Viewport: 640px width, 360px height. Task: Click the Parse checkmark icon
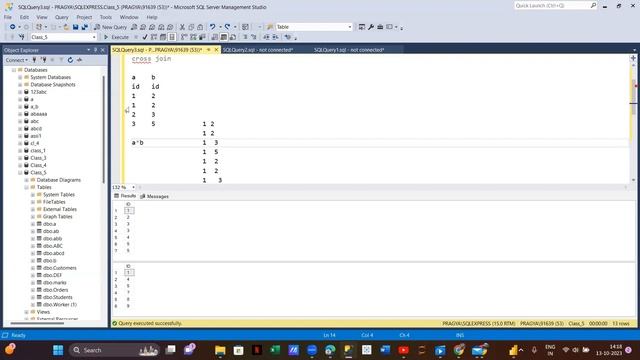(144, 37)
